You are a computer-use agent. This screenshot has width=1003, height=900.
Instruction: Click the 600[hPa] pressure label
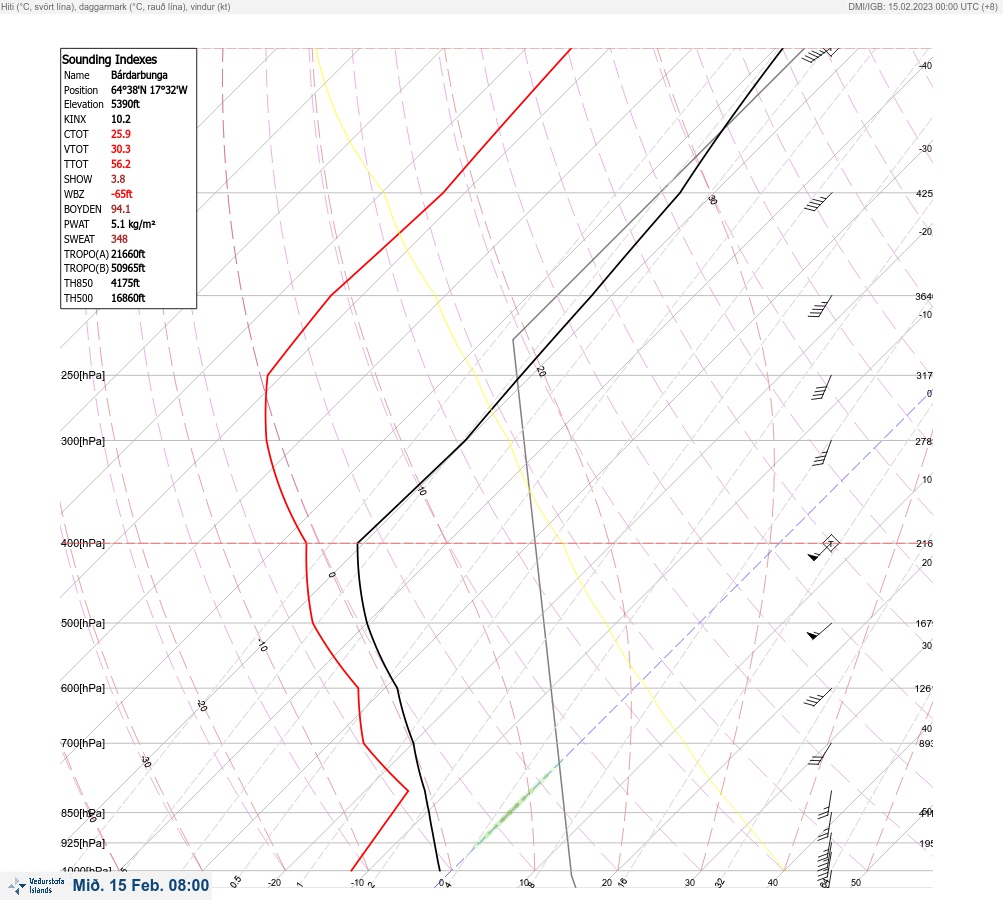[83, 688]
